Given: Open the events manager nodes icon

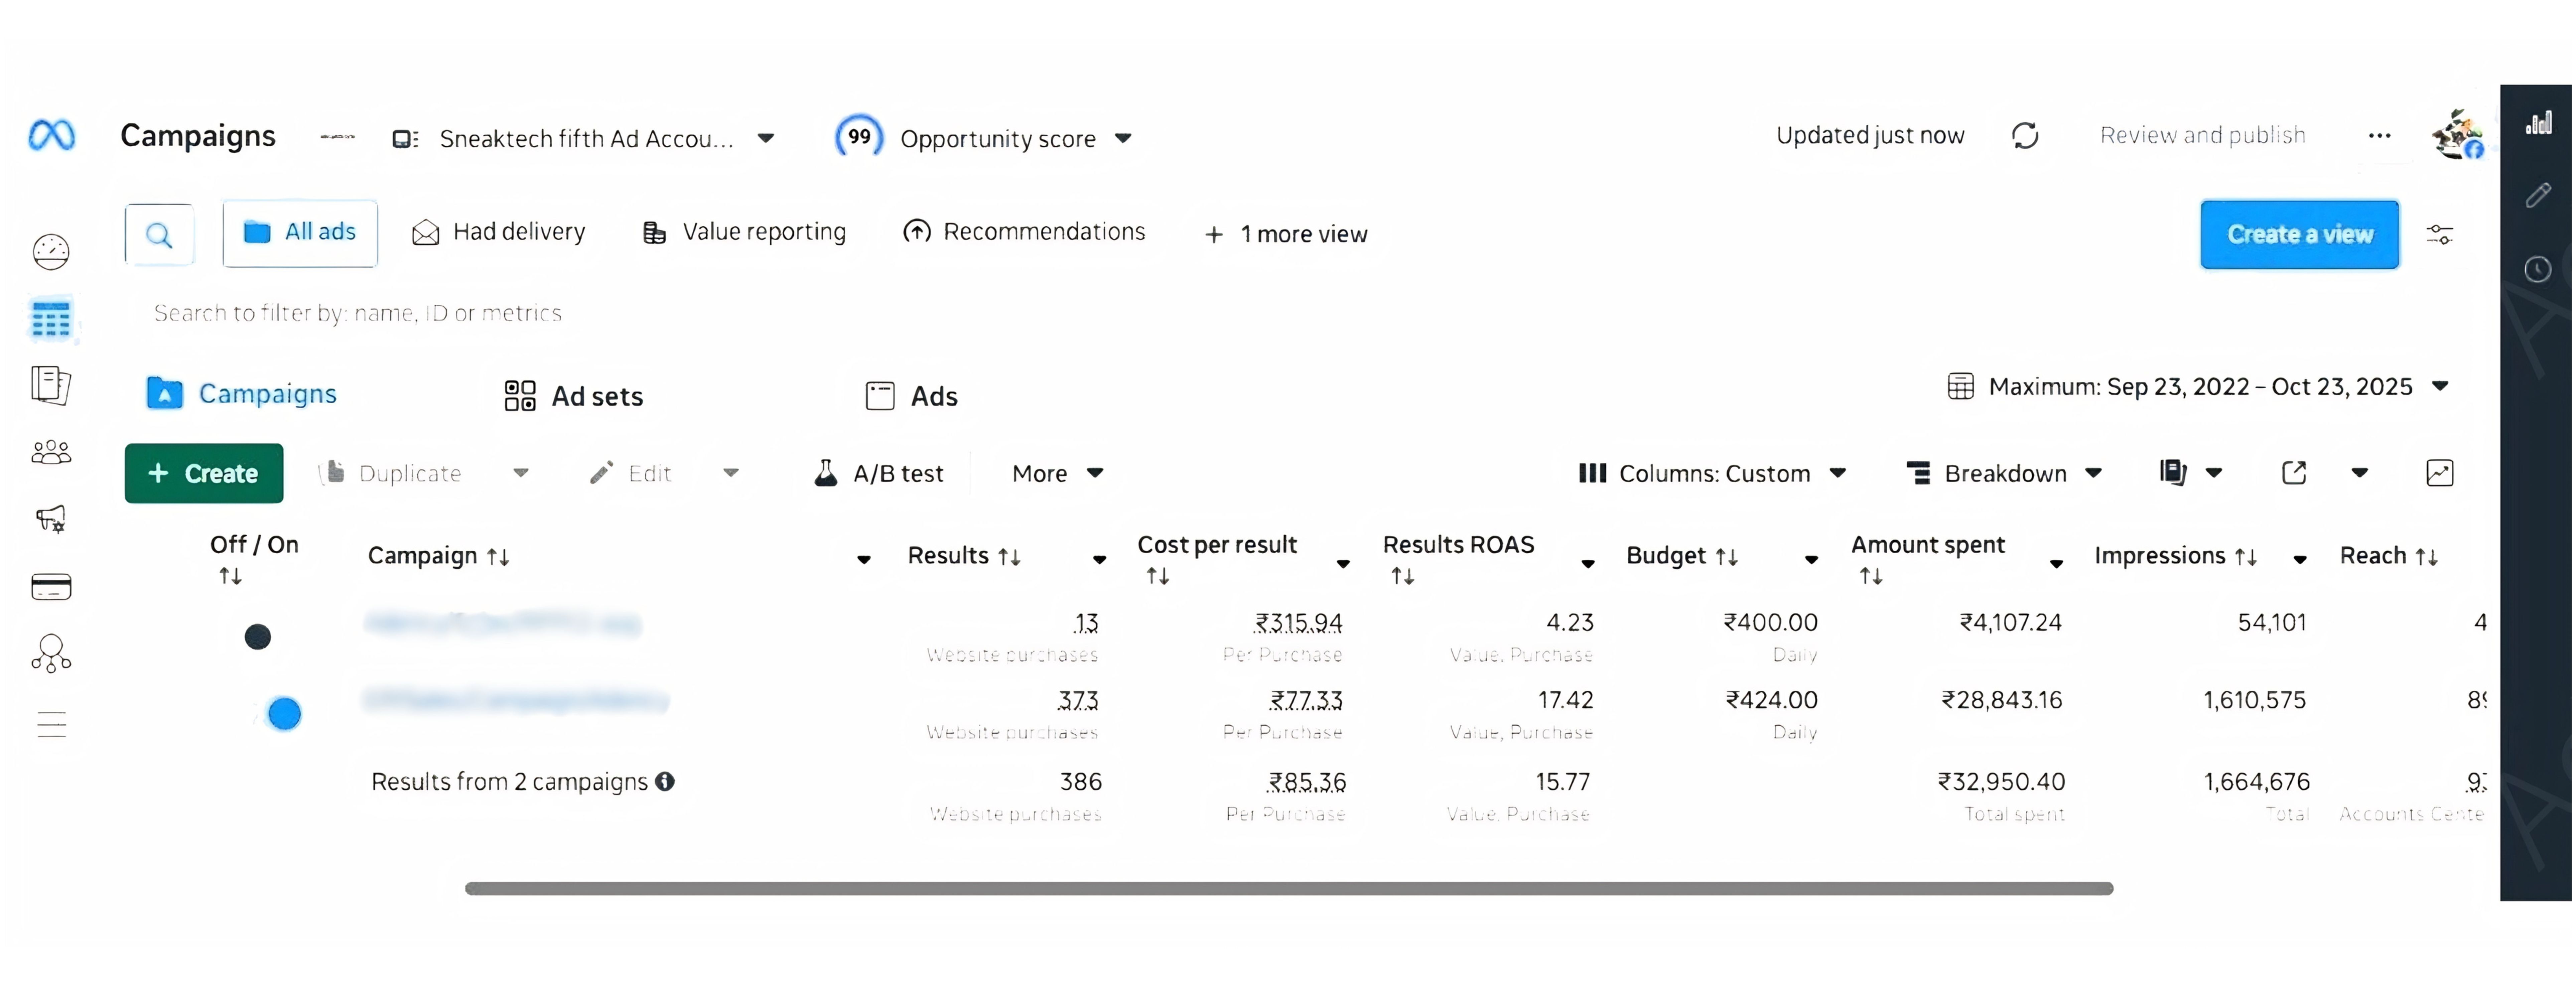Looking at the screenshot, I should (x=51, y=654).
